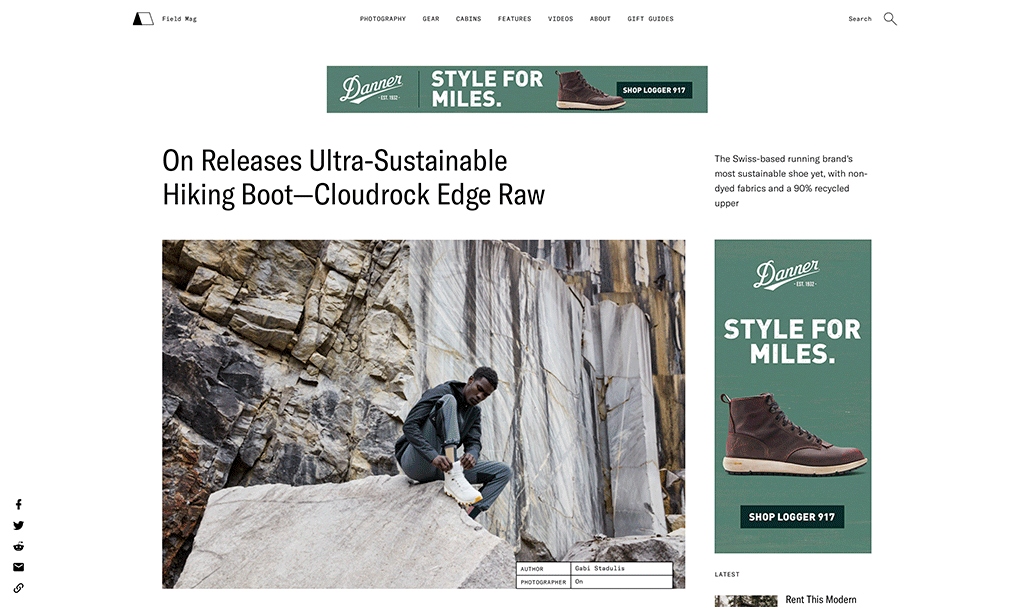Open search with the magnifying glass icon
This screenshot has width=1034, height=607.
click(x=890, y=18)
